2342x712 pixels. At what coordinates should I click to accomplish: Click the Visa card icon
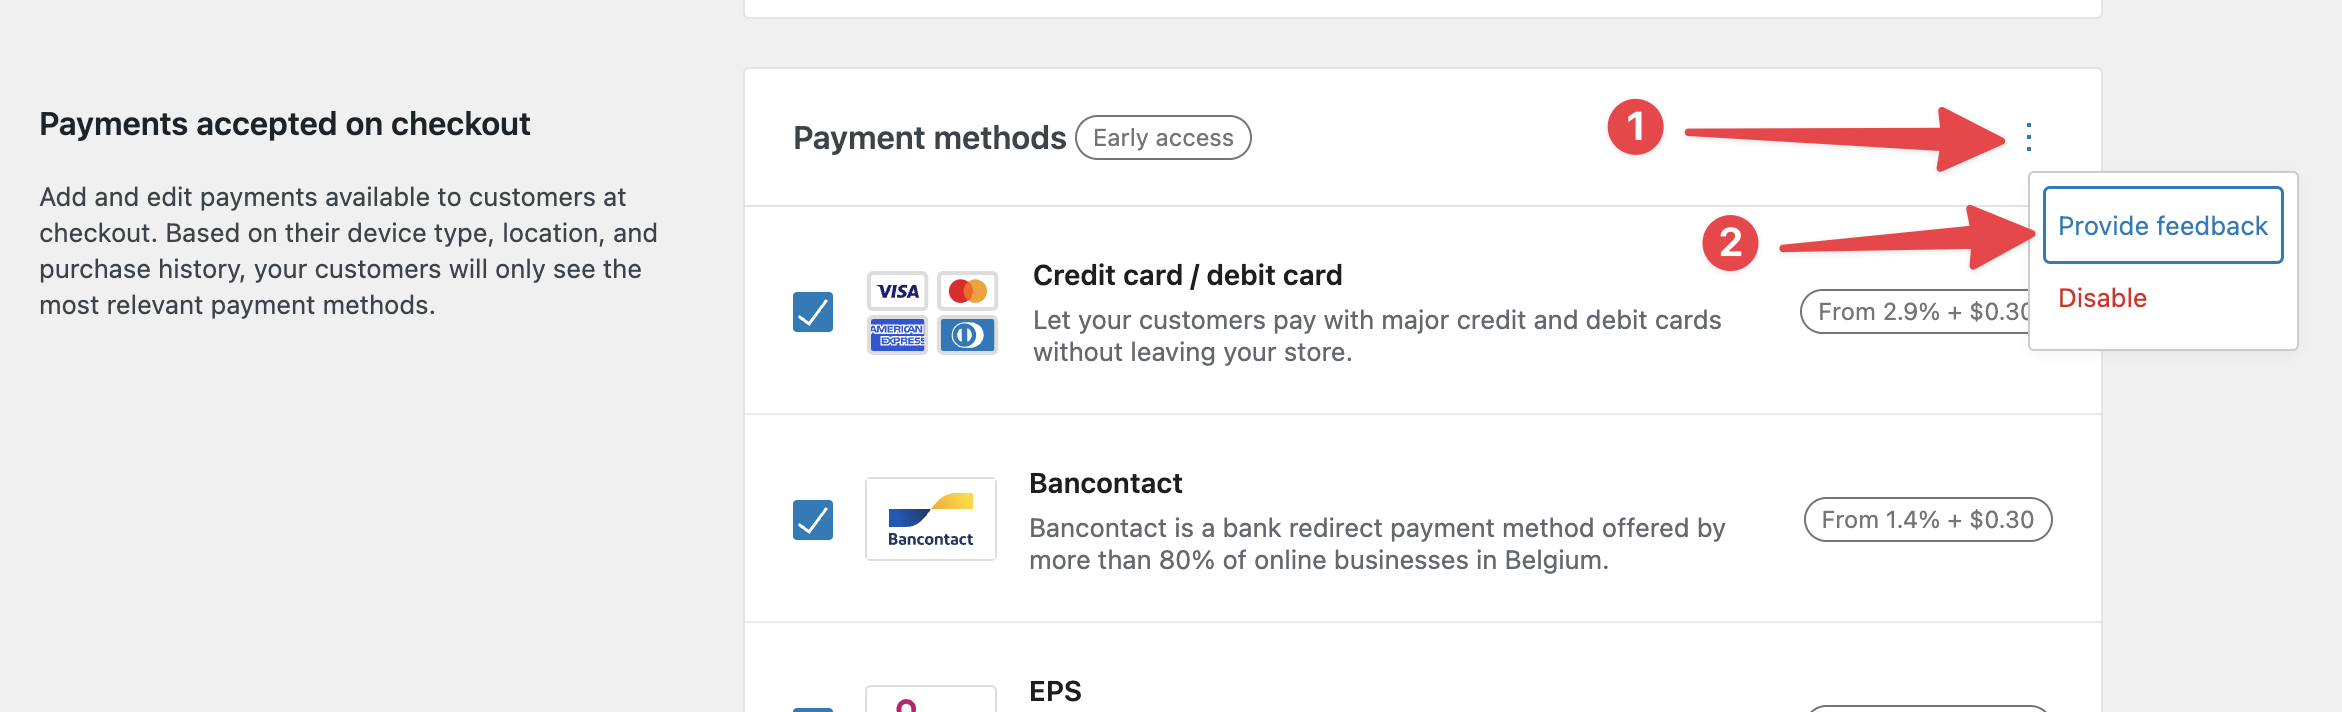[x=897, y=291]
